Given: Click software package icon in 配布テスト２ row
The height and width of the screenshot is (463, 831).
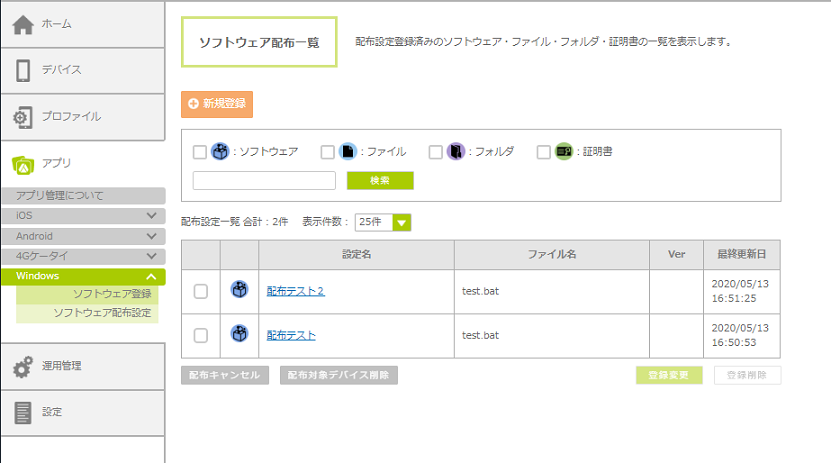Looking at the screenshot, I should coord(239,290).
